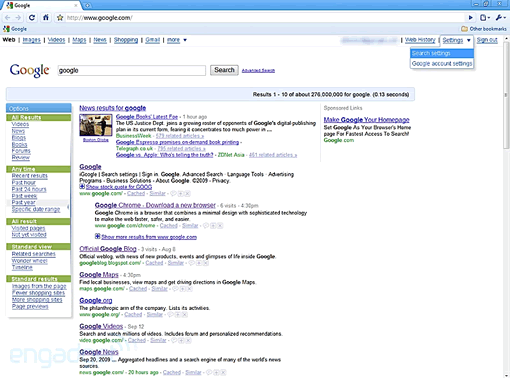Select Past hour time filter
This screenshot has width=510, height=378.
(24, 182)
